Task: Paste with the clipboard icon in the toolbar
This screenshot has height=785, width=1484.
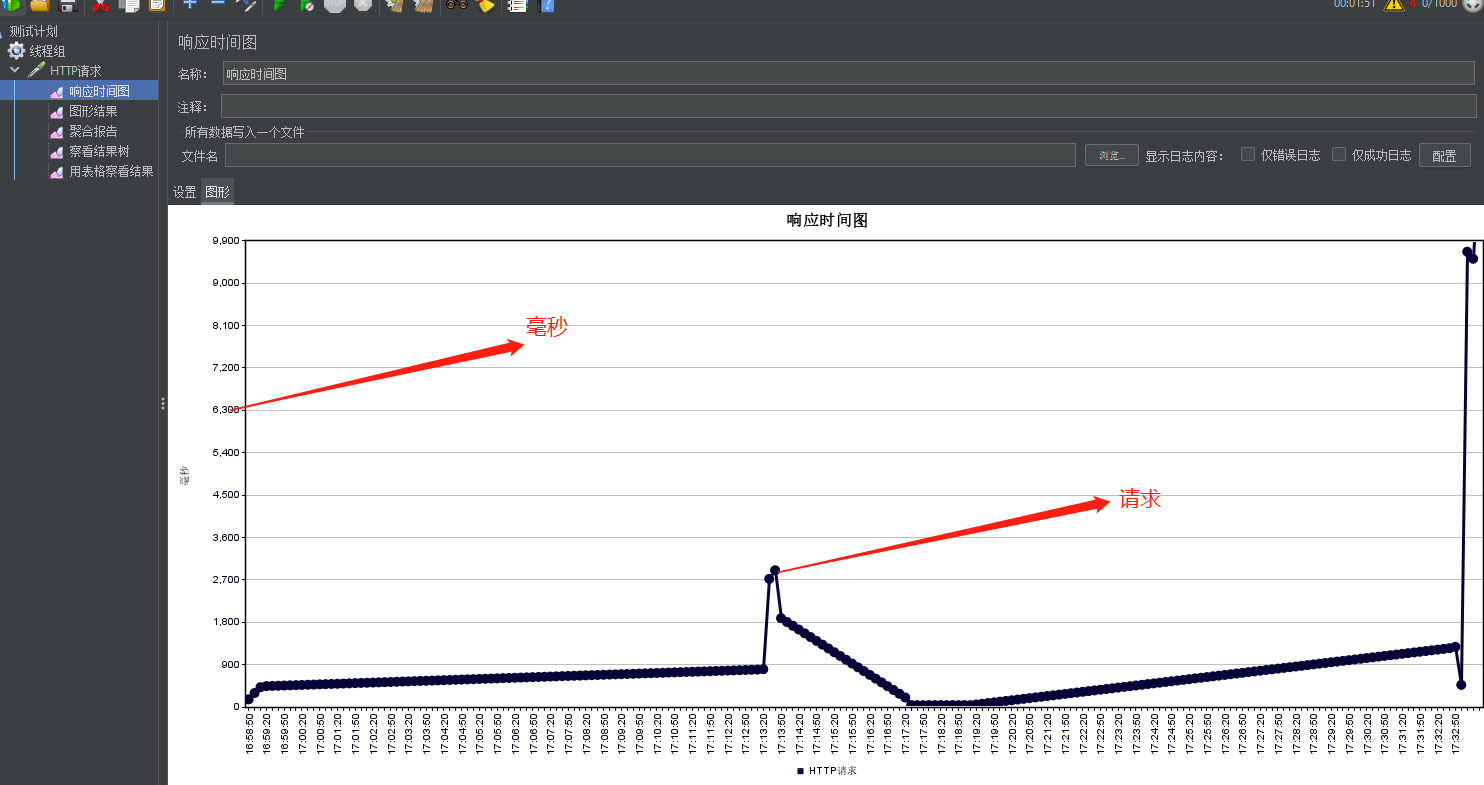Action: click(x=157, y=5)
